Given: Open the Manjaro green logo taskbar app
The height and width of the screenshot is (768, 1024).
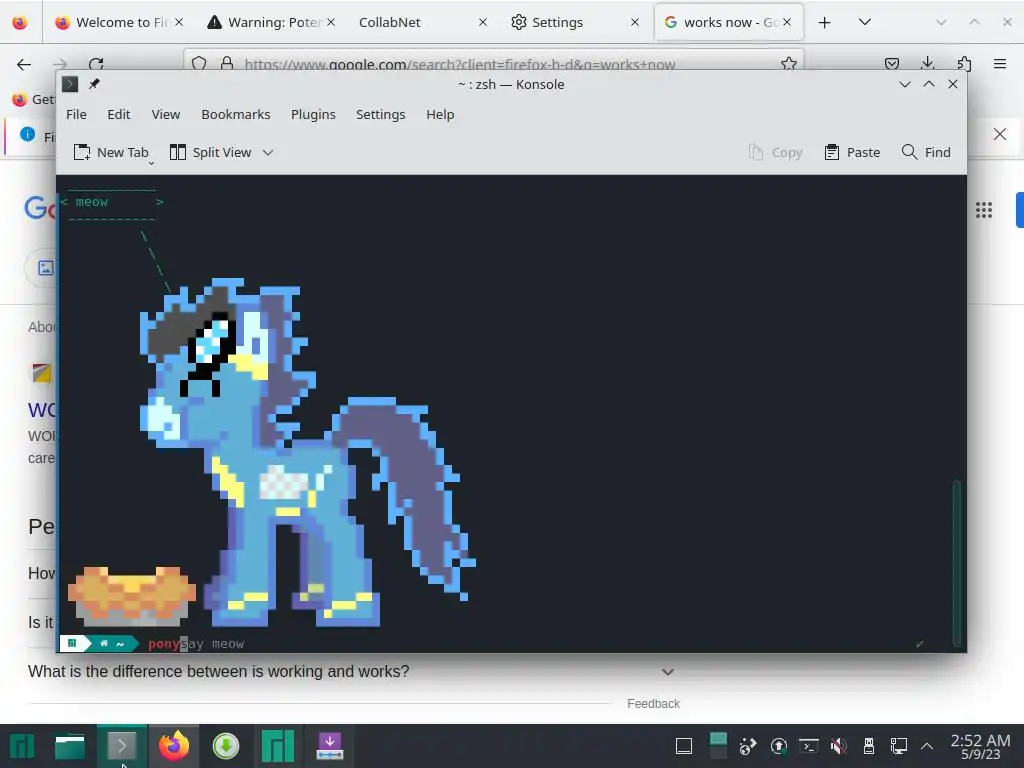Looking at the screenshot, I should (x=278, y=746).
